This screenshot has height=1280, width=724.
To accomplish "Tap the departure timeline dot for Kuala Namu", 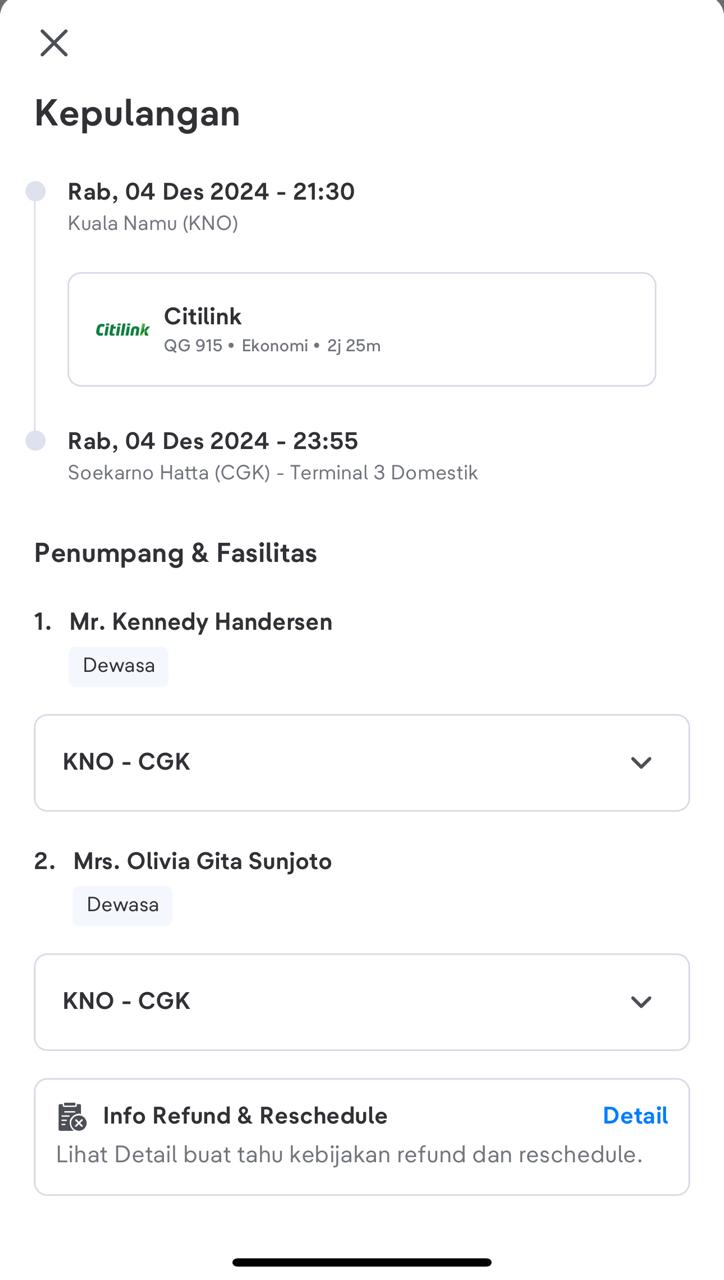I will pyautogui.click(x=36, y=191).
